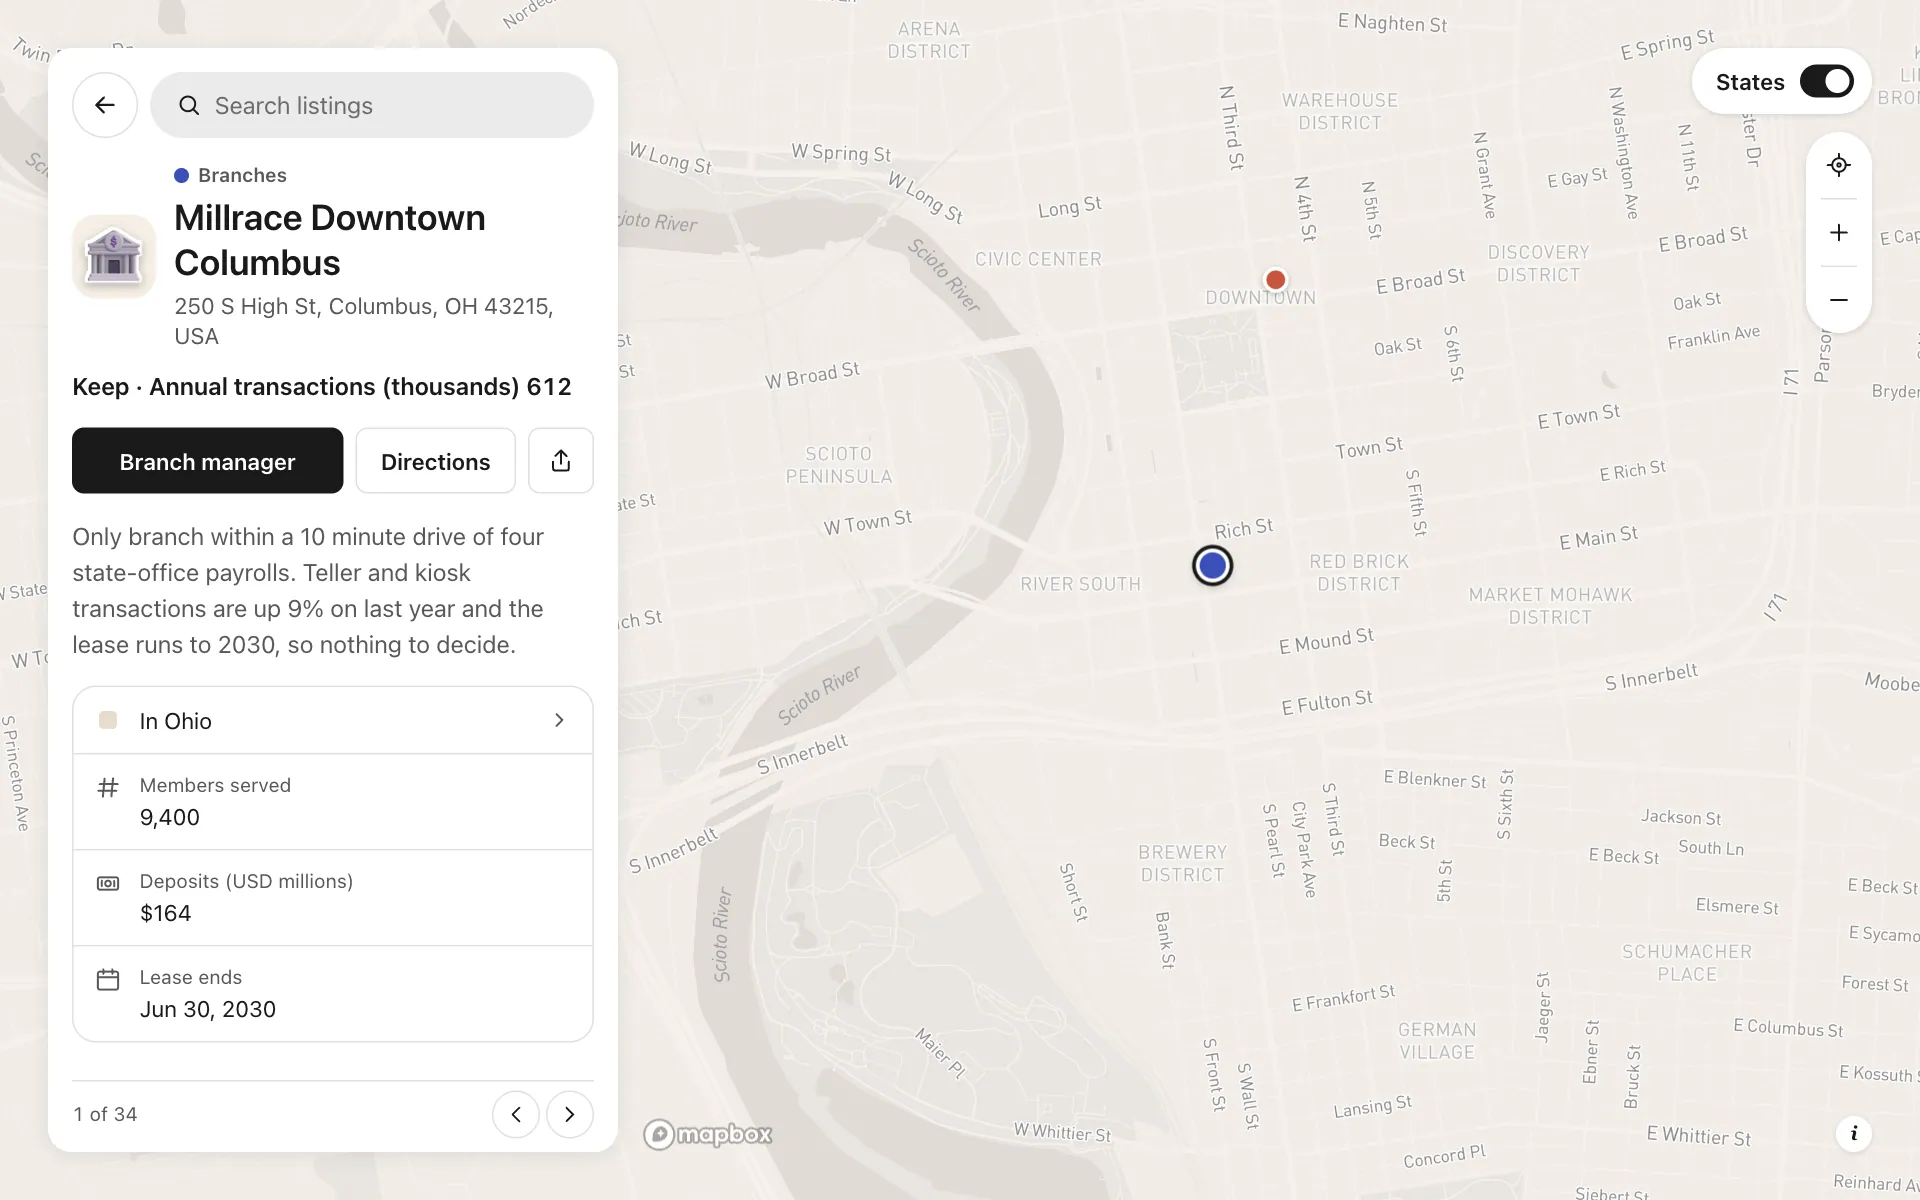Open map info attribution button
1920x1200 pixels.
[1854, 1133]
